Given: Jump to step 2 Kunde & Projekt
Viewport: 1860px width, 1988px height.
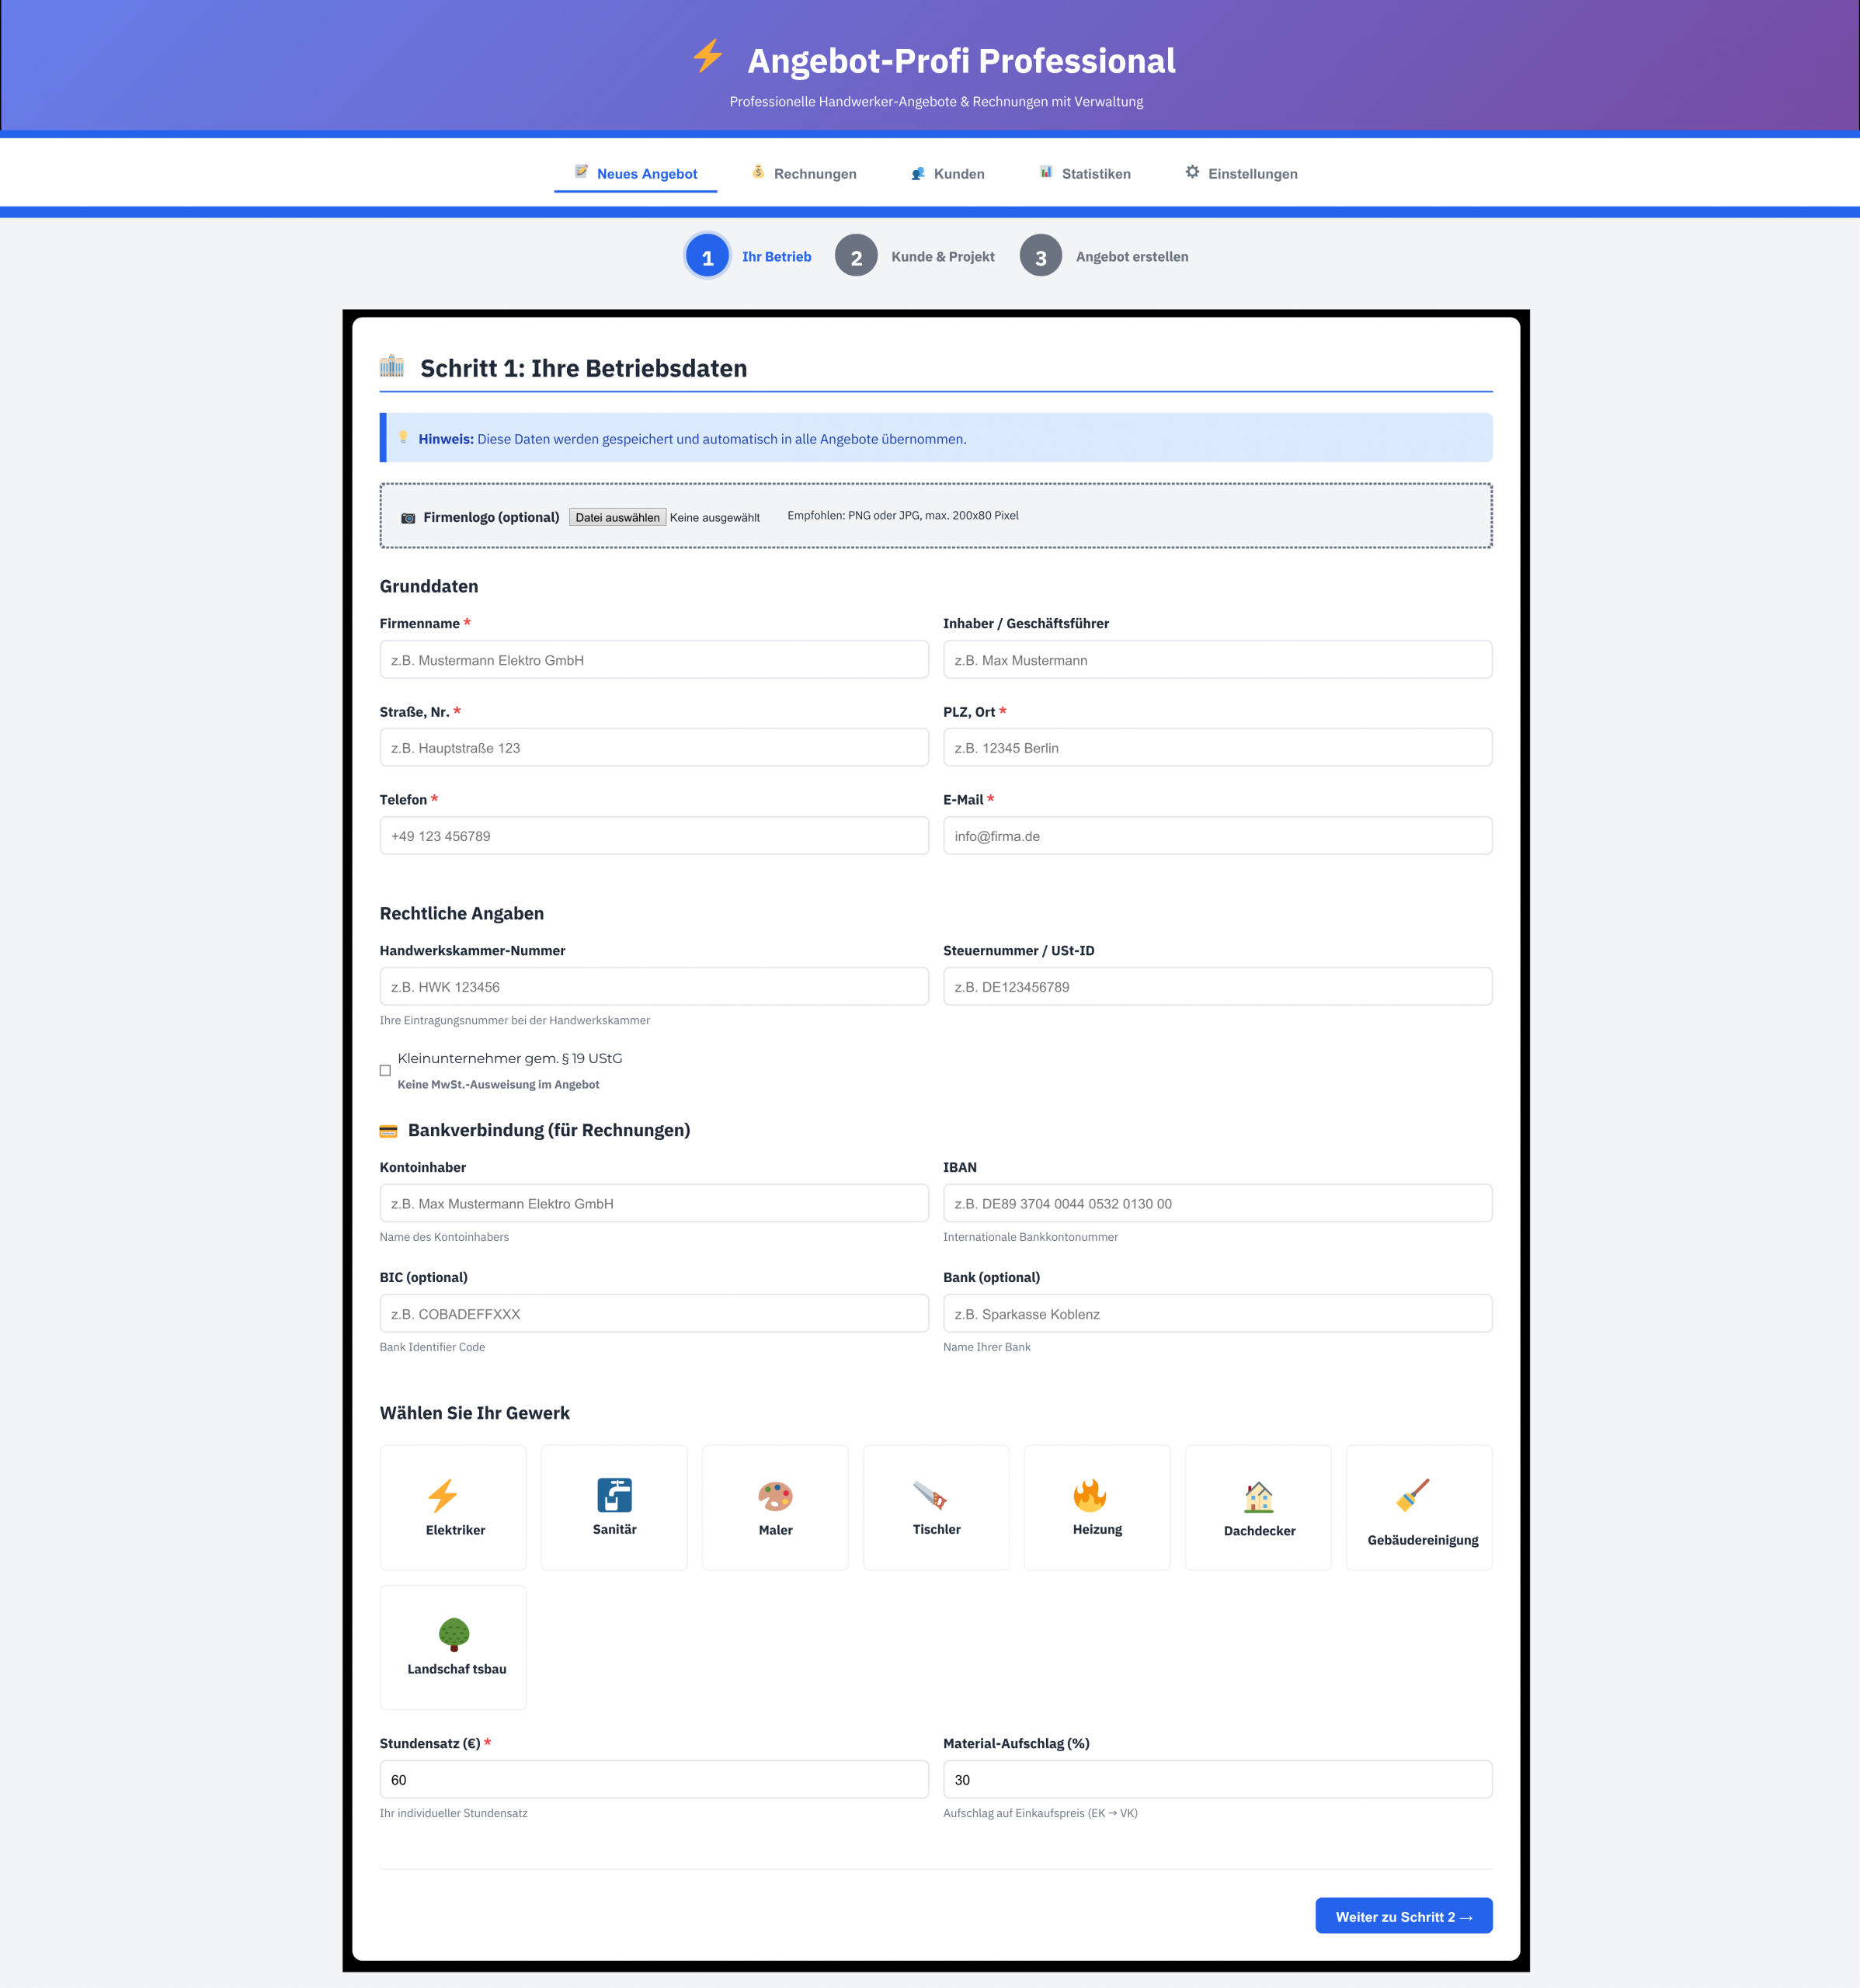Looking at the screenshot, I should click(x=857, y=256).
